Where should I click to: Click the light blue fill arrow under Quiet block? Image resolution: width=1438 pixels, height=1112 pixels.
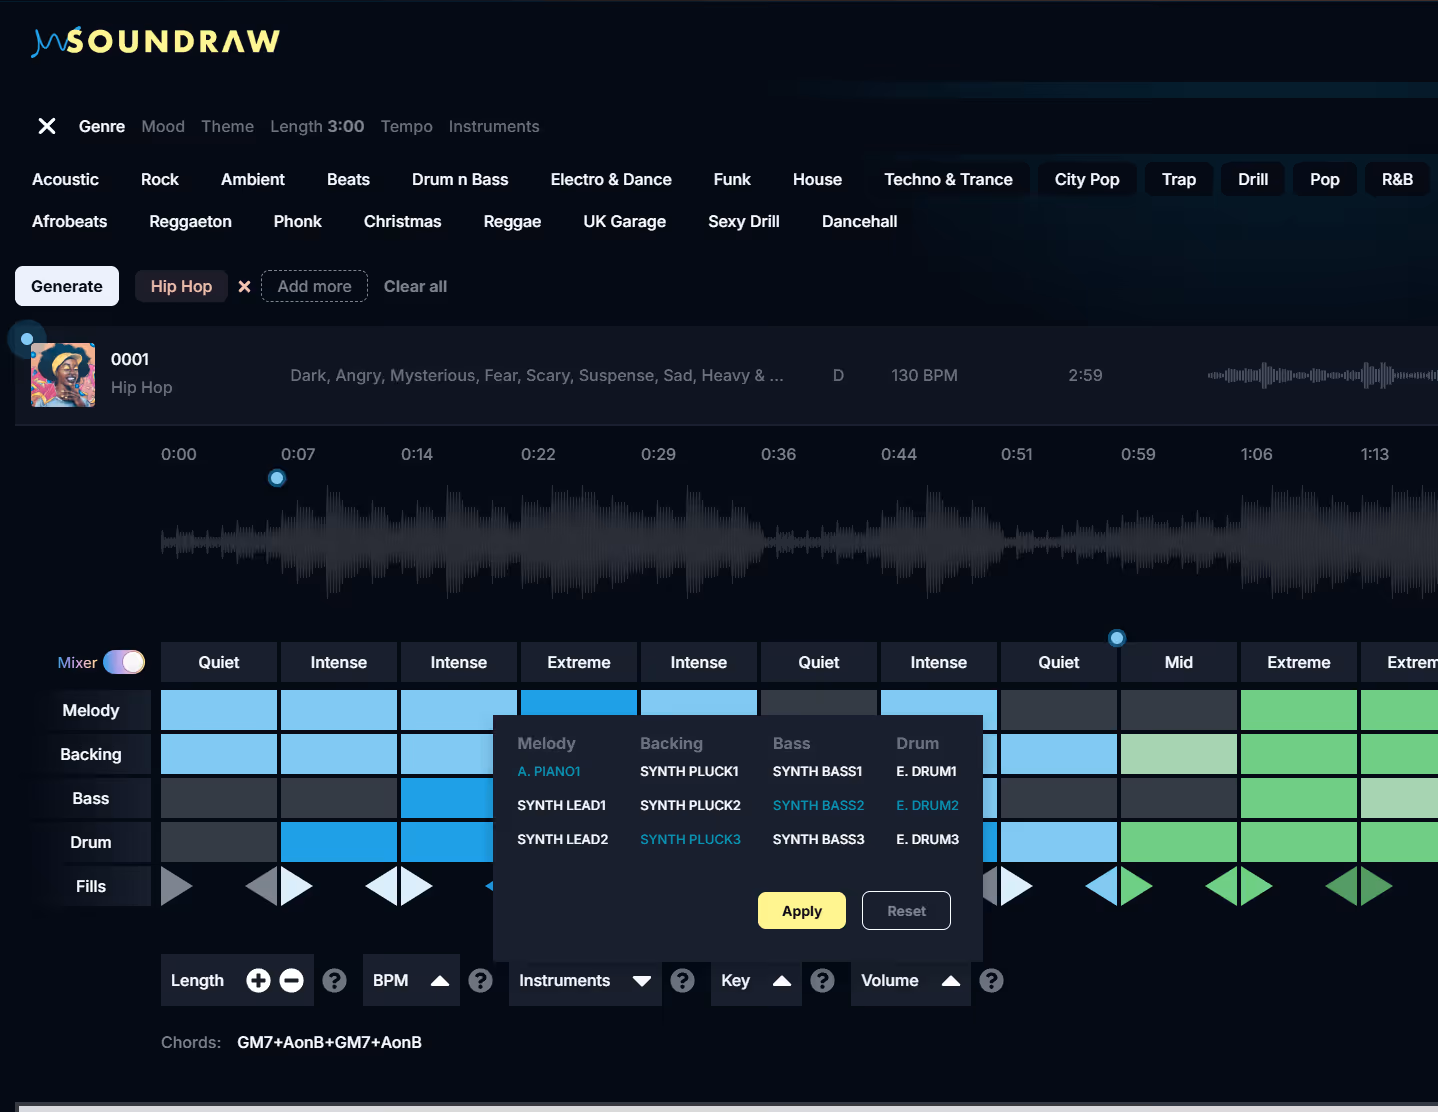pyautogui.click(x=1102, y=886)
